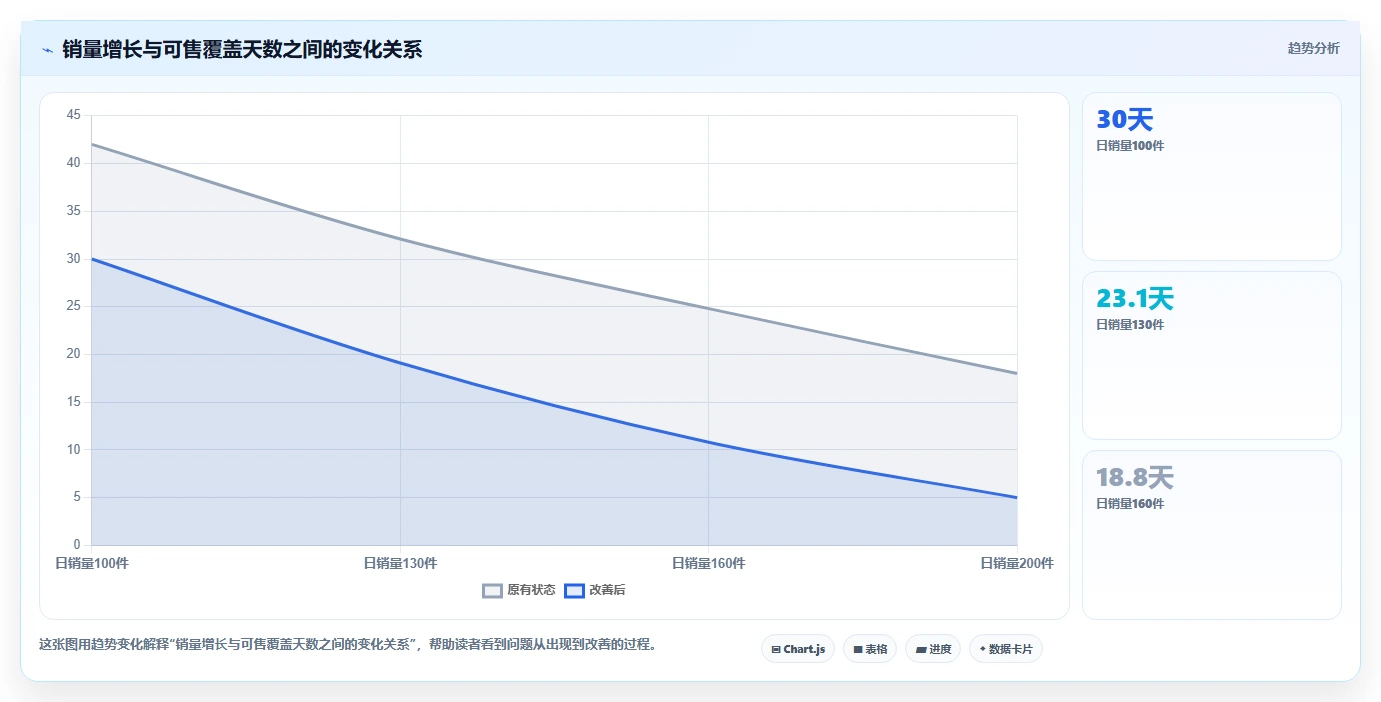Click the gray line point at 日销量160件

(x=708, y=308)
